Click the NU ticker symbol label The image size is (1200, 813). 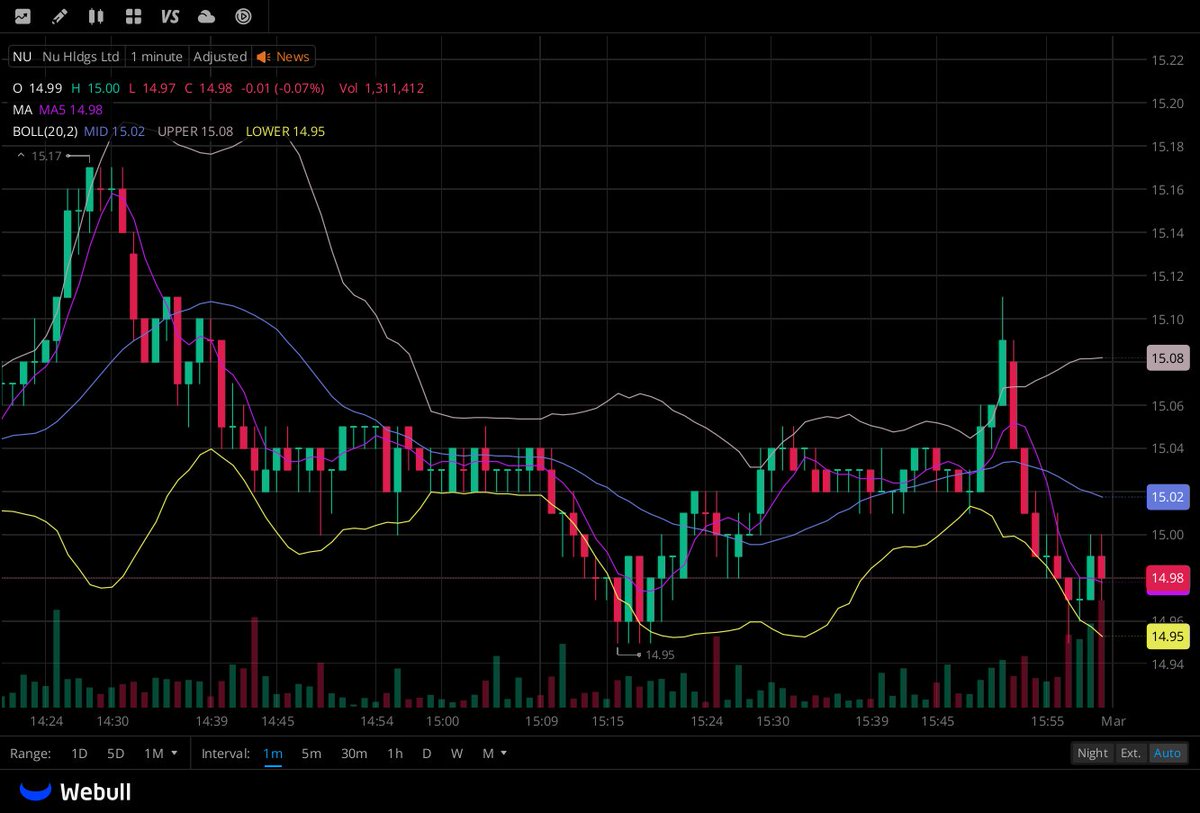tap(22, 57)
